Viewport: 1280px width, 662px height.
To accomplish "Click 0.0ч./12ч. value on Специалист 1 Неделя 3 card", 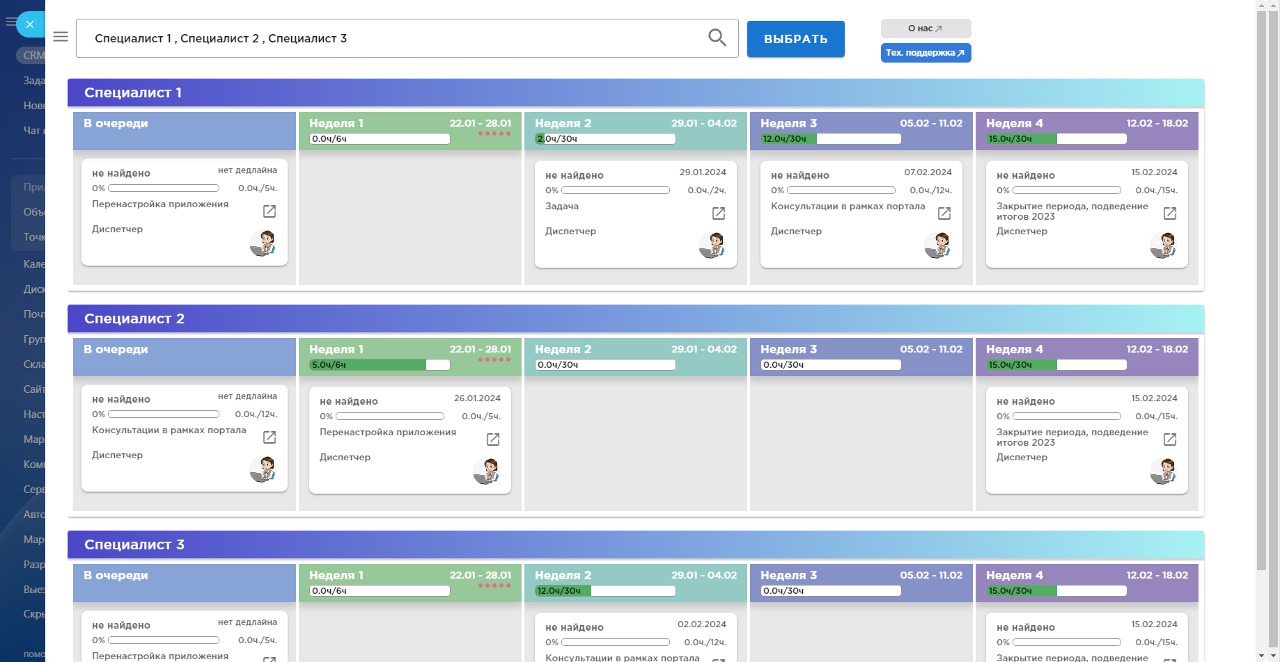I will [931, 190].
